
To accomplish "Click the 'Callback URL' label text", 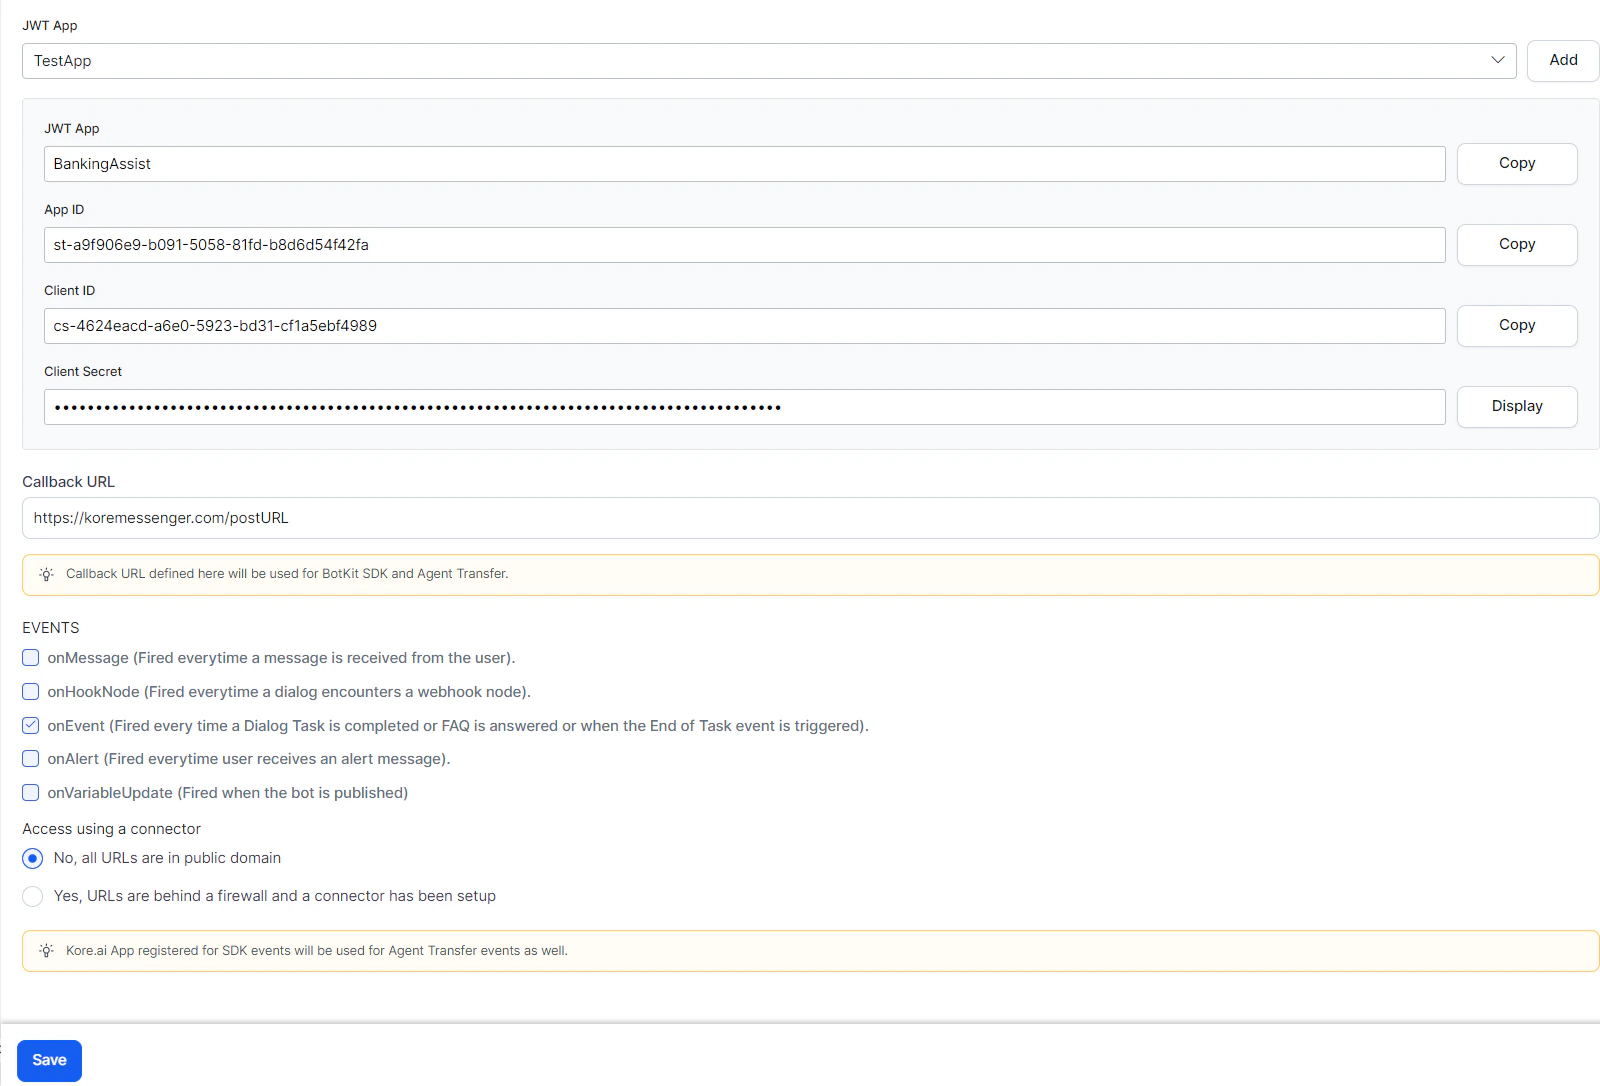I will click(x=69, y=482).
